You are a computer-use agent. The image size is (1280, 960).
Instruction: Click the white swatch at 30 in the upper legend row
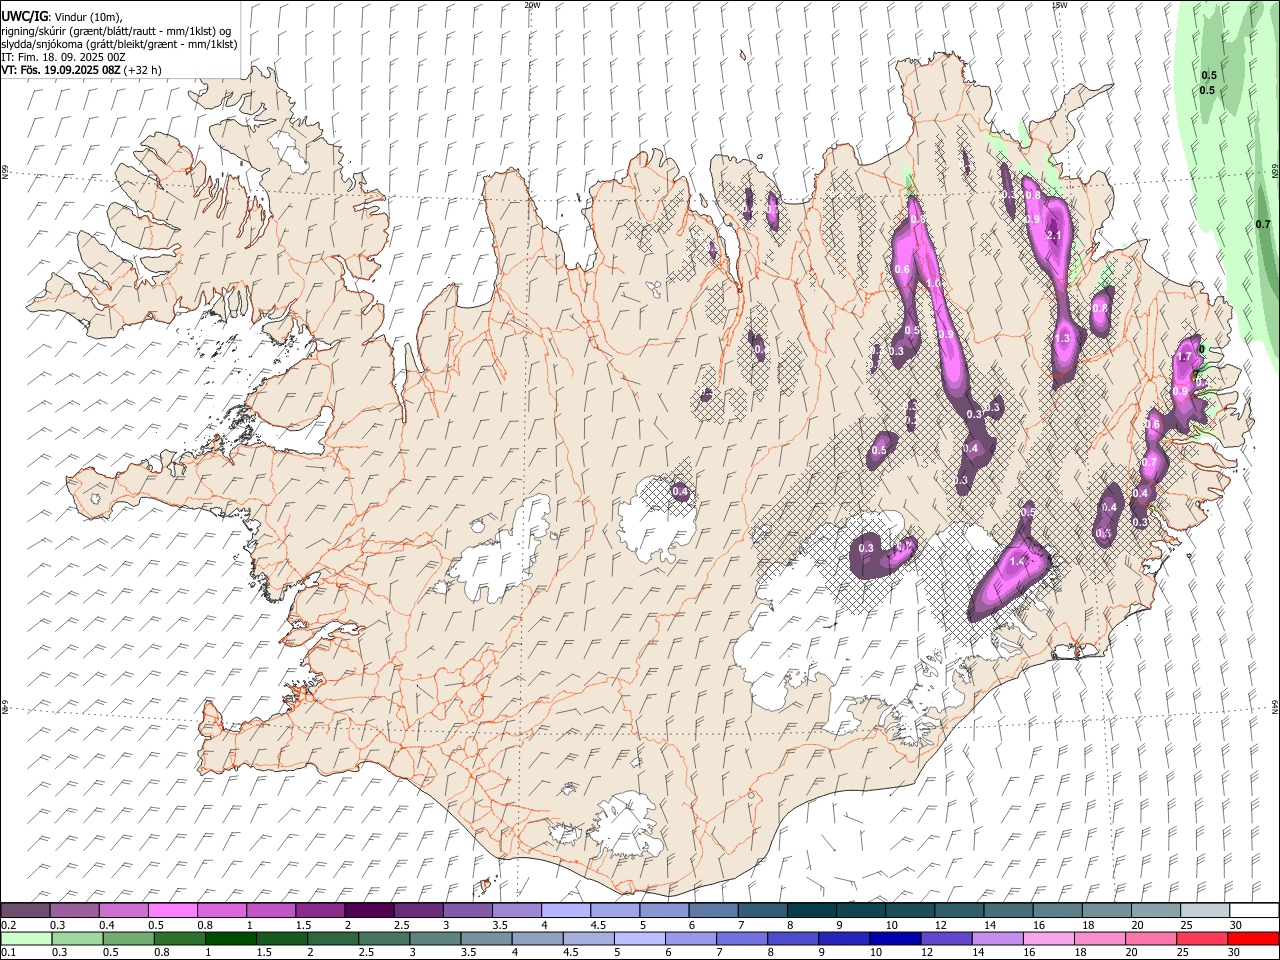[1253, 910]
